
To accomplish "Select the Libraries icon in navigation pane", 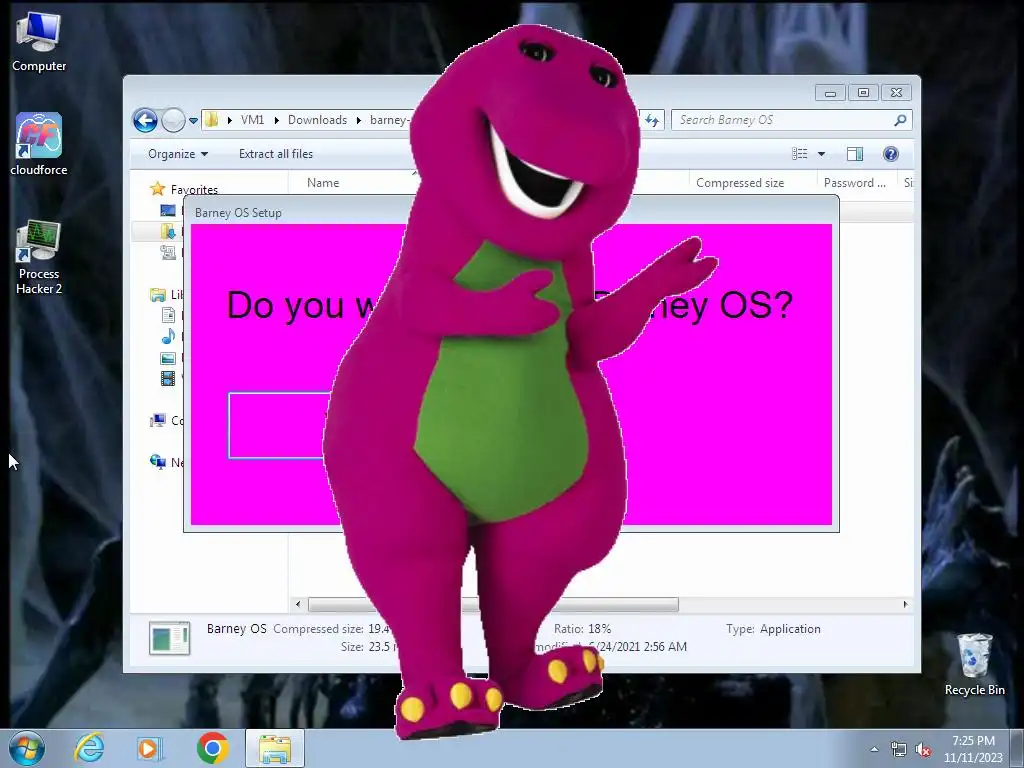I will pyautogui.click(x=158, y=295).
